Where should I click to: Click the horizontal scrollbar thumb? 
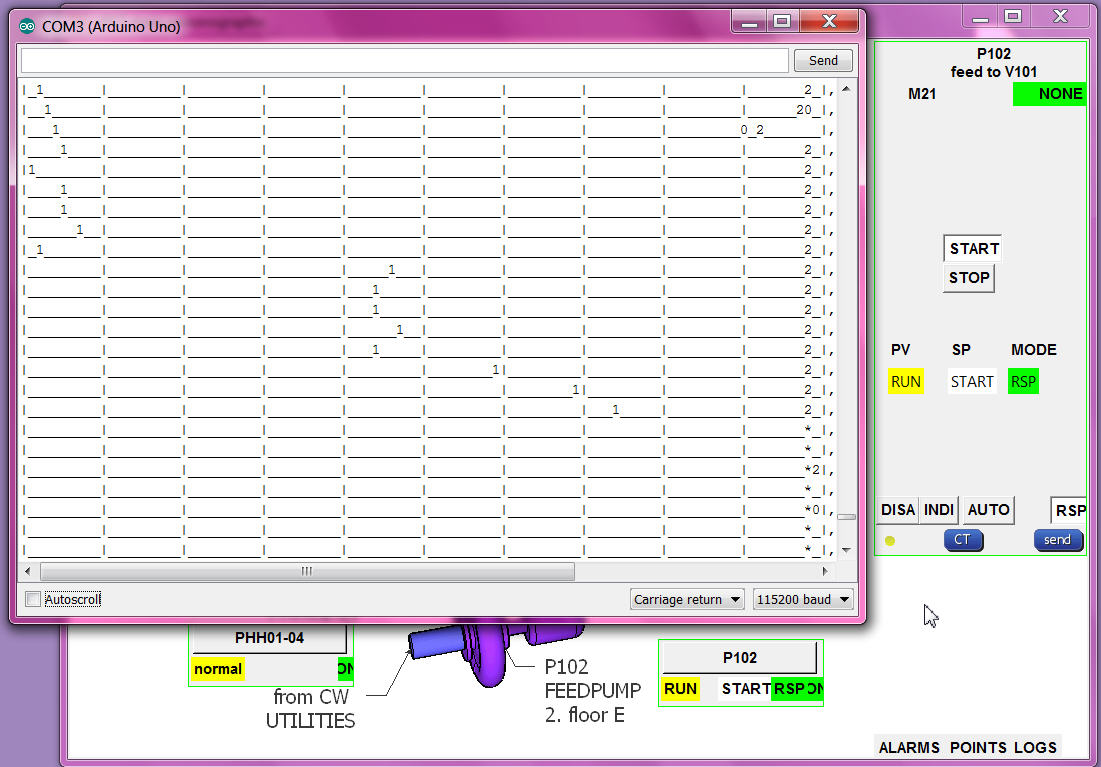point(306,571)
